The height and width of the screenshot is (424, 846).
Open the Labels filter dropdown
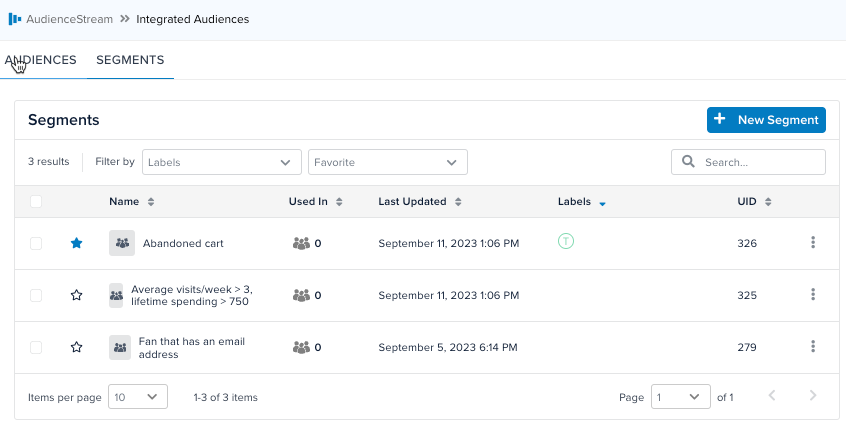(222, 162)
